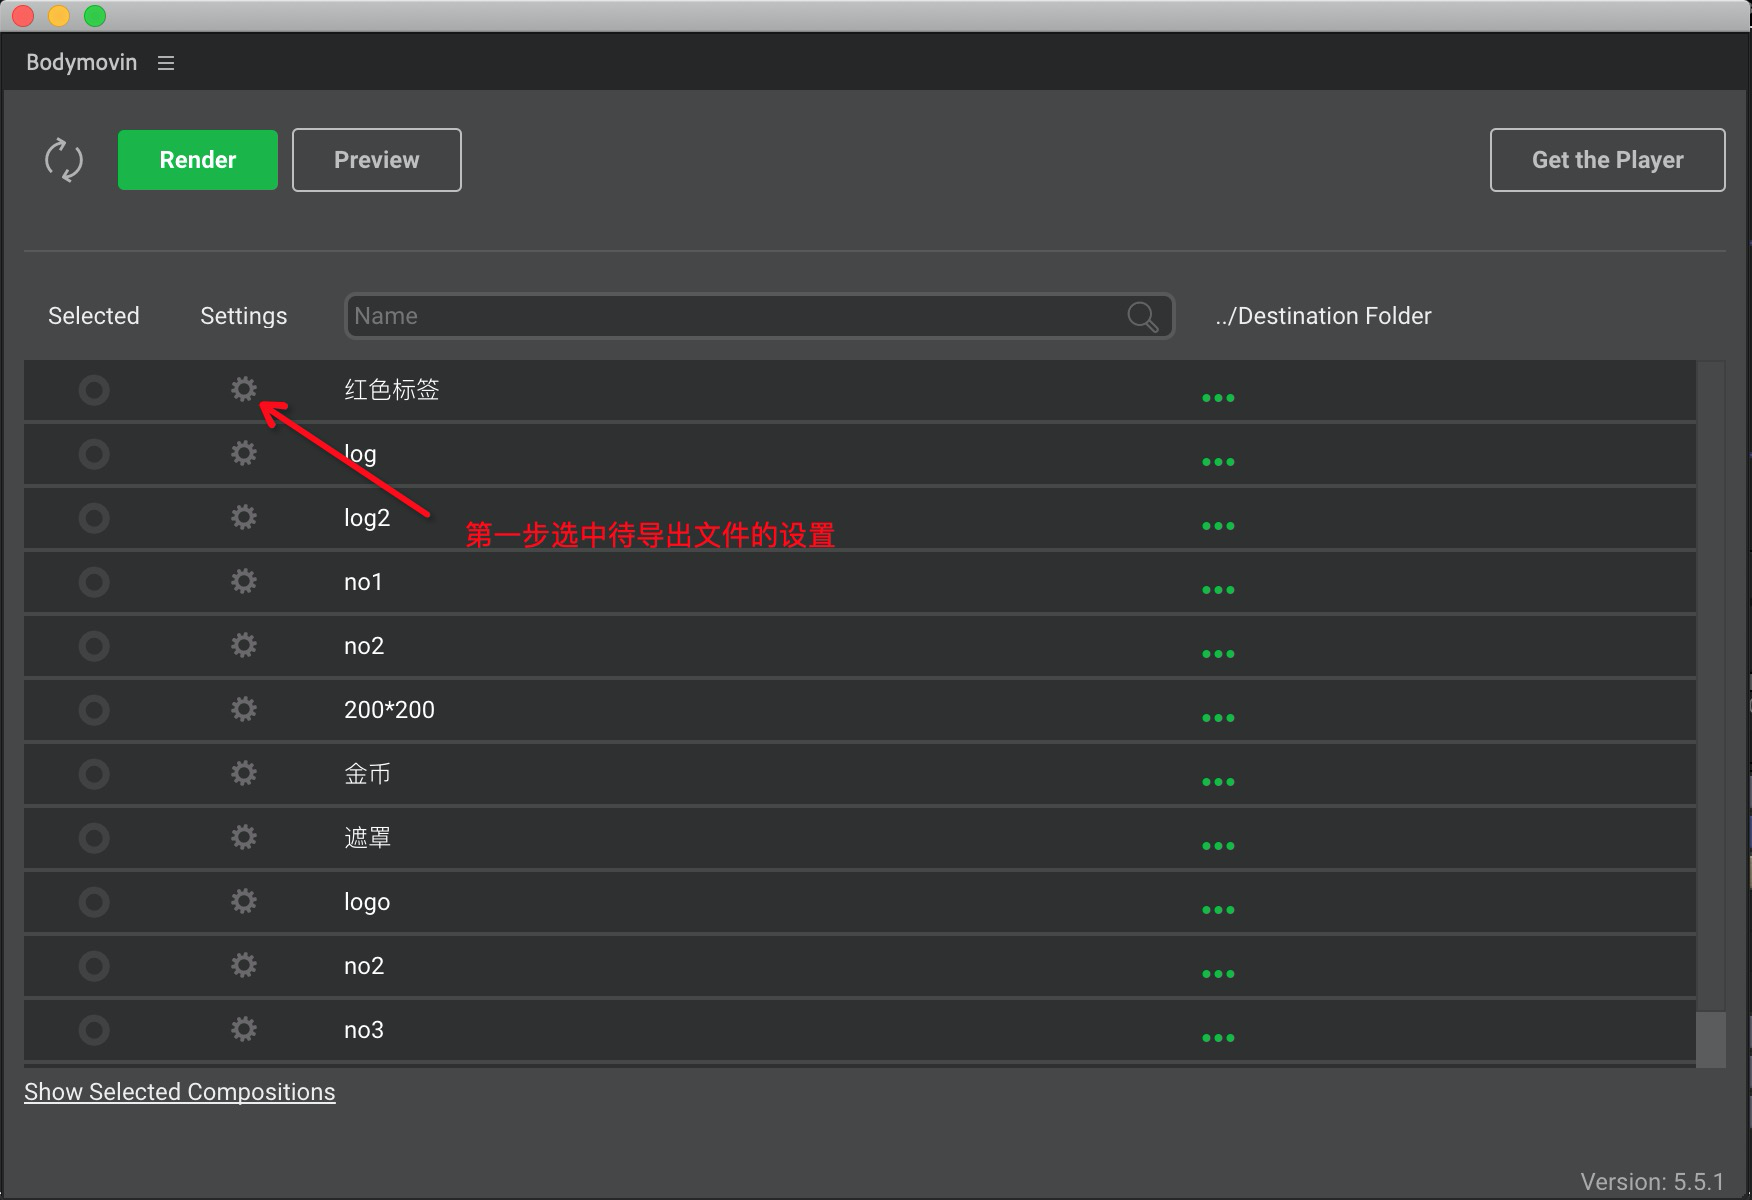Open settings gear for log composition
This screenshot has height=1200, width=1752.
click(244, 453)
